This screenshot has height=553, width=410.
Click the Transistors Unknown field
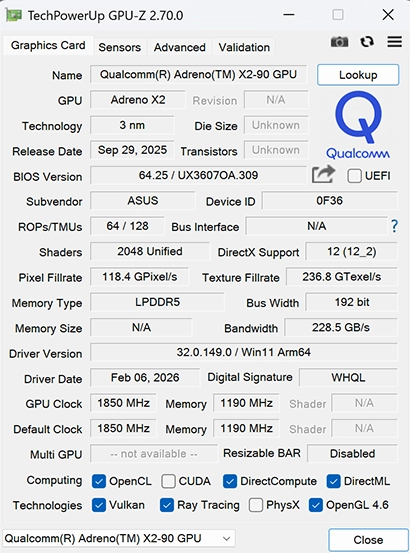coord(276,150)
